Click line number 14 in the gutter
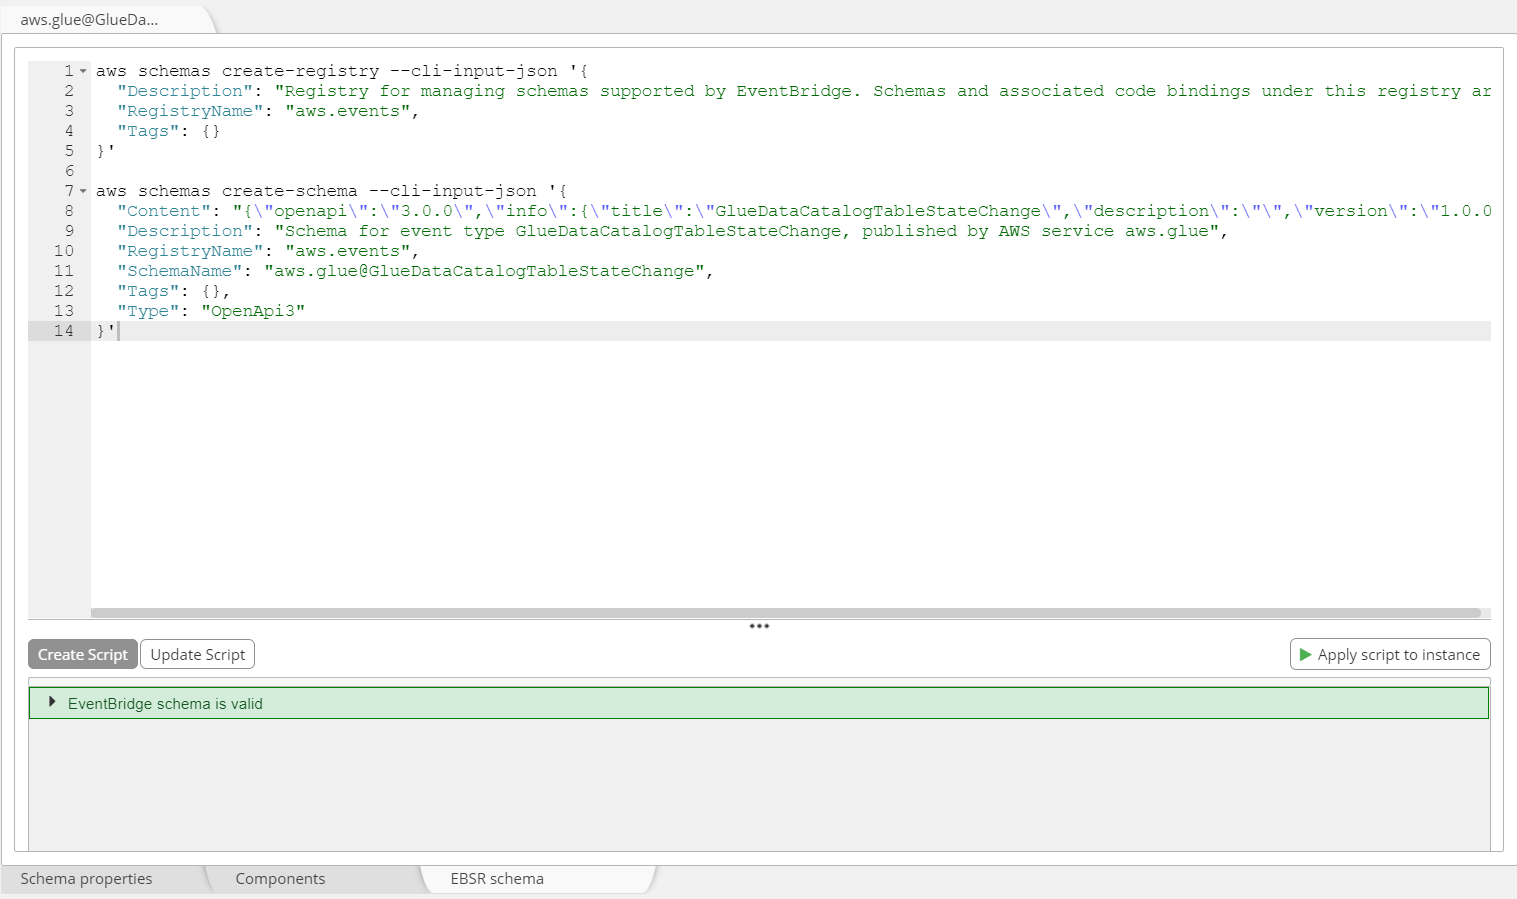This screenshot has width=1517, height=899. pyautogui.click(x=64, y=331)
